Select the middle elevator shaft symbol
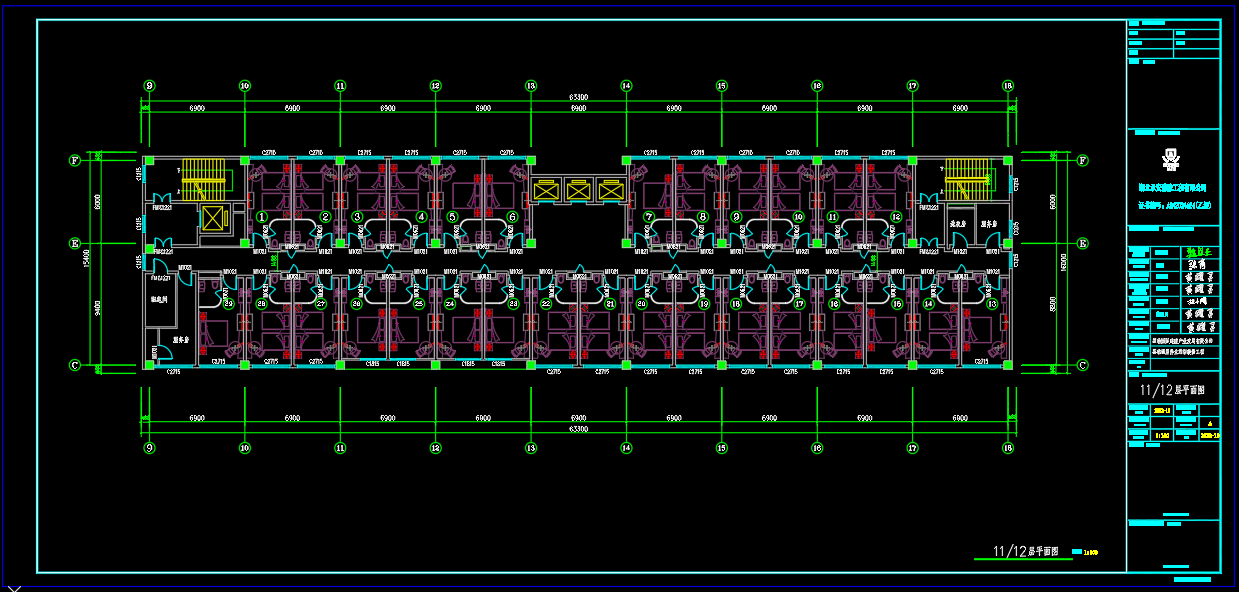 click(579, 190)
